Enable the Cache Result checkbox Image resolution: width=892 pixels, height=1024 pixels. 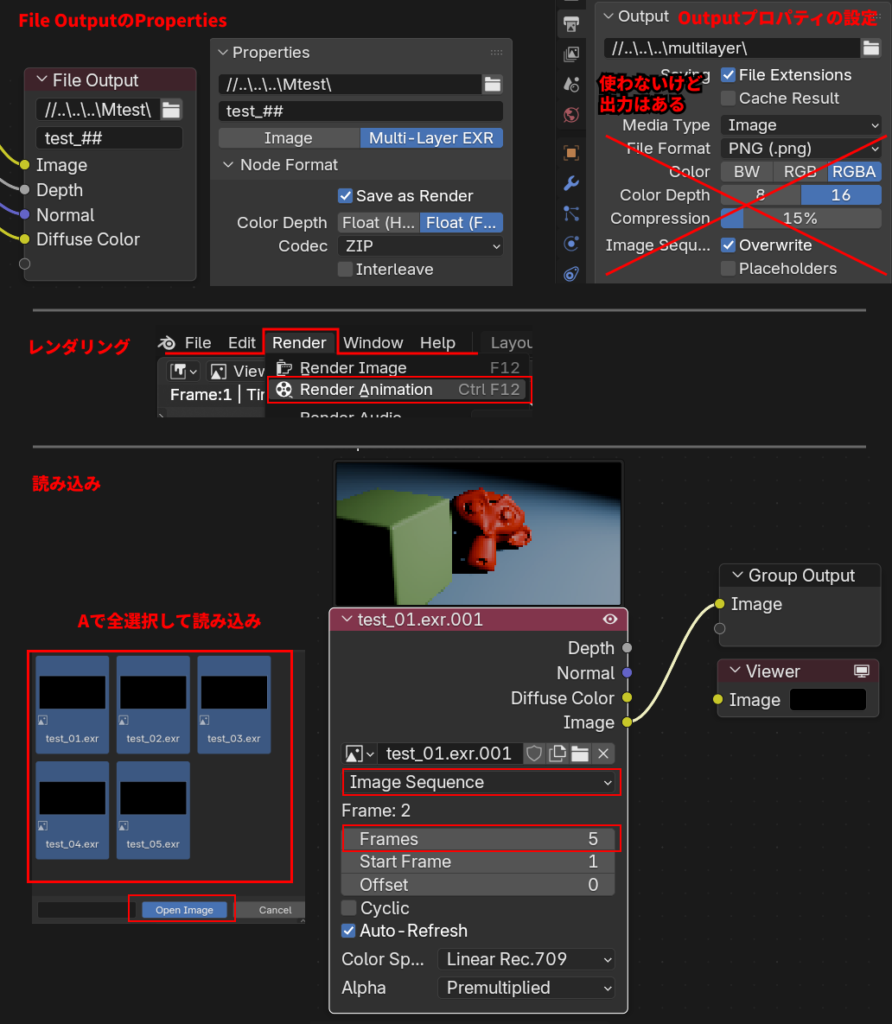tap(729, 98)
